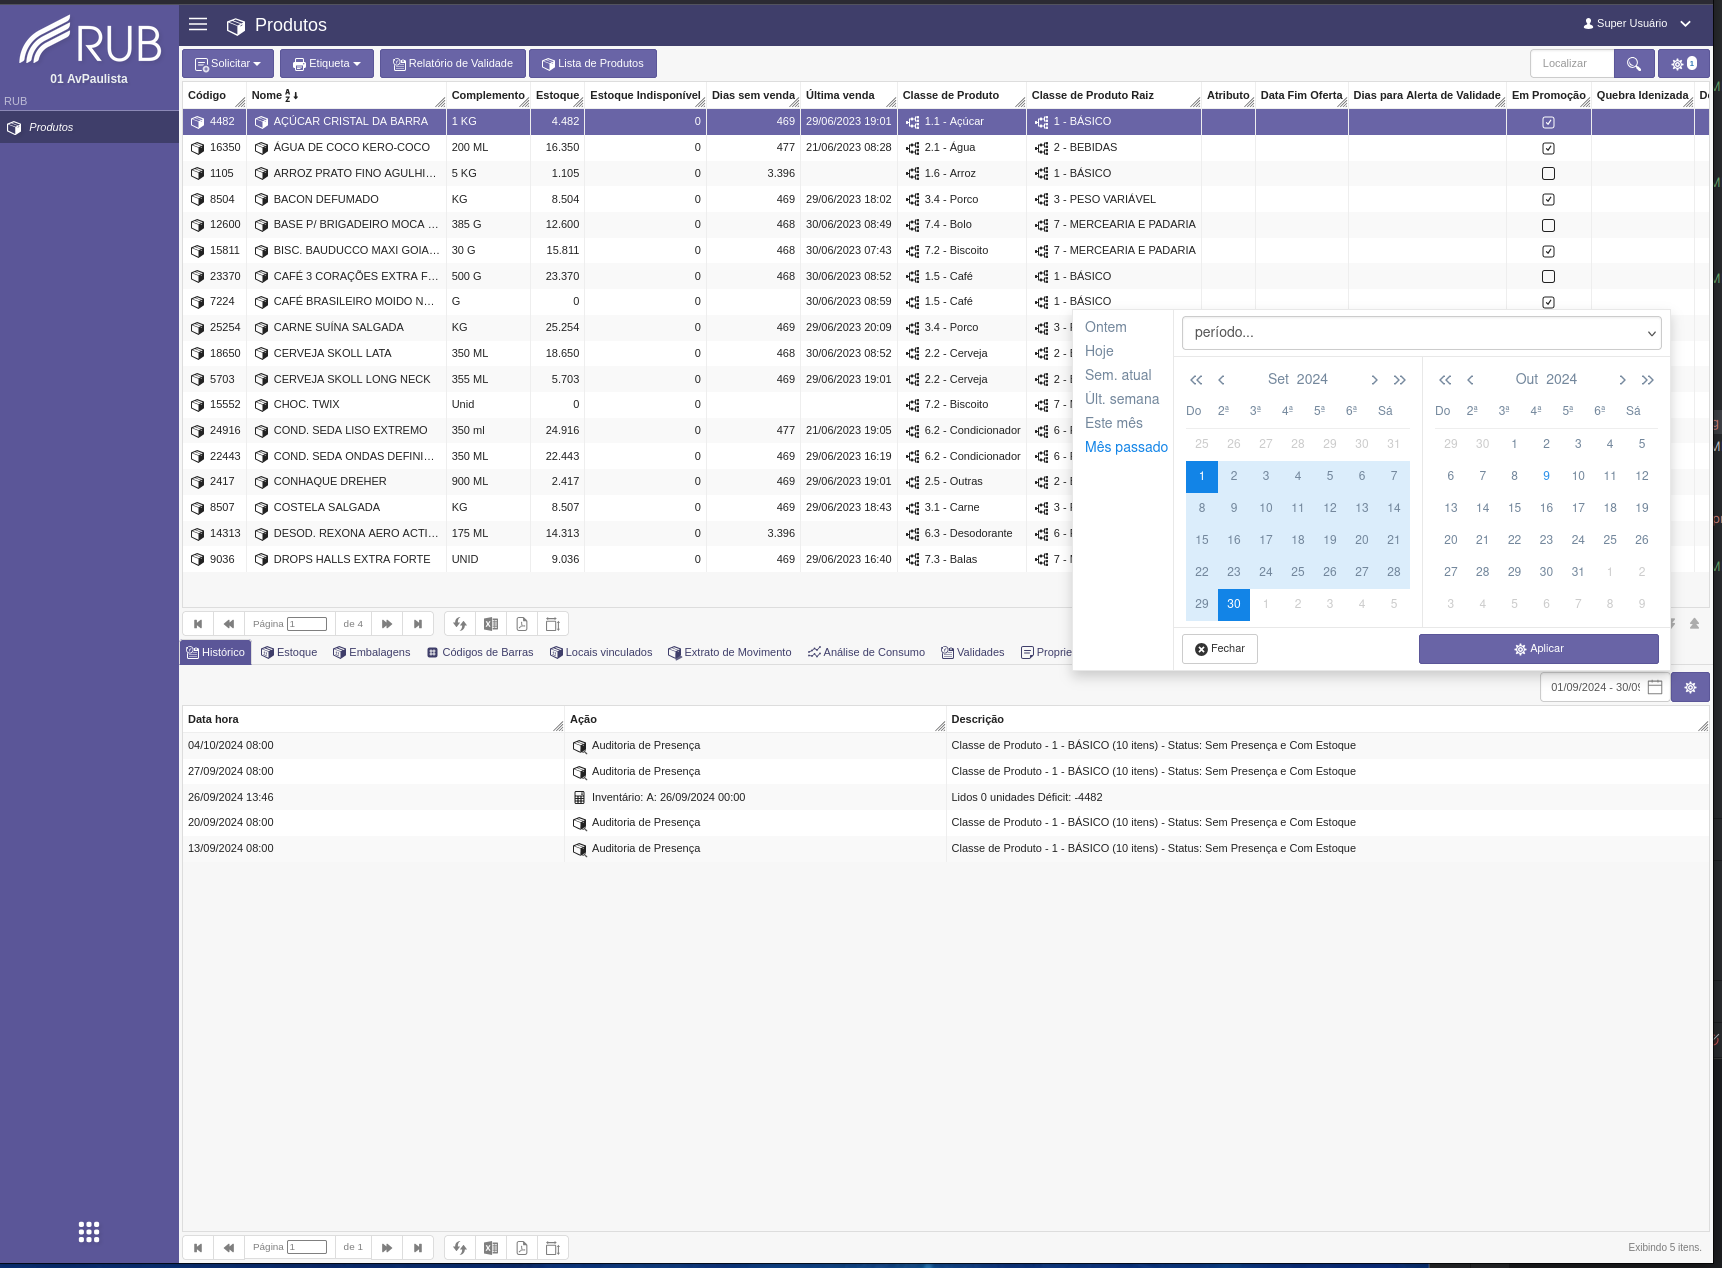
Task: Switch to the Estoque tab
Action: (289, 652)
